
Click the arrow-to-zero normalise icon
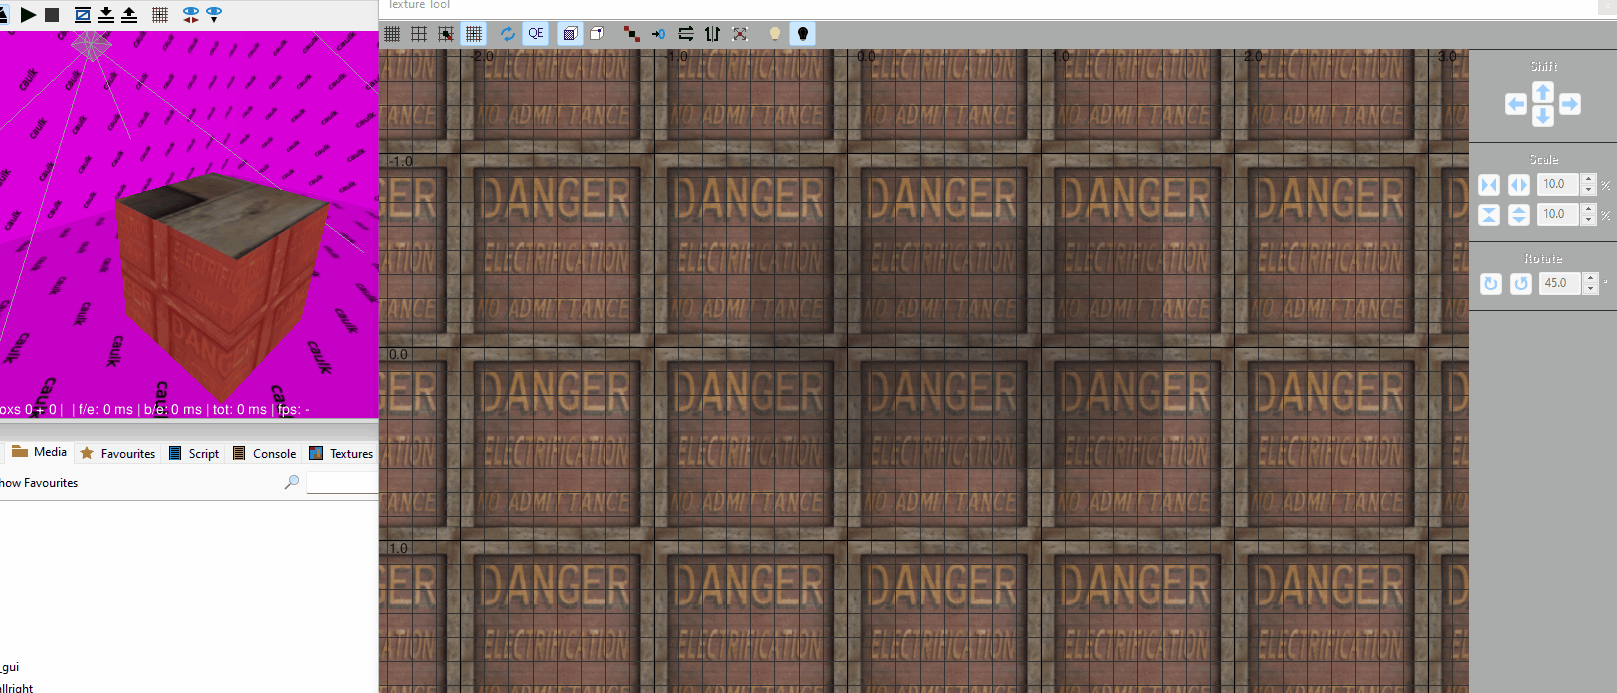coord(658,34)
